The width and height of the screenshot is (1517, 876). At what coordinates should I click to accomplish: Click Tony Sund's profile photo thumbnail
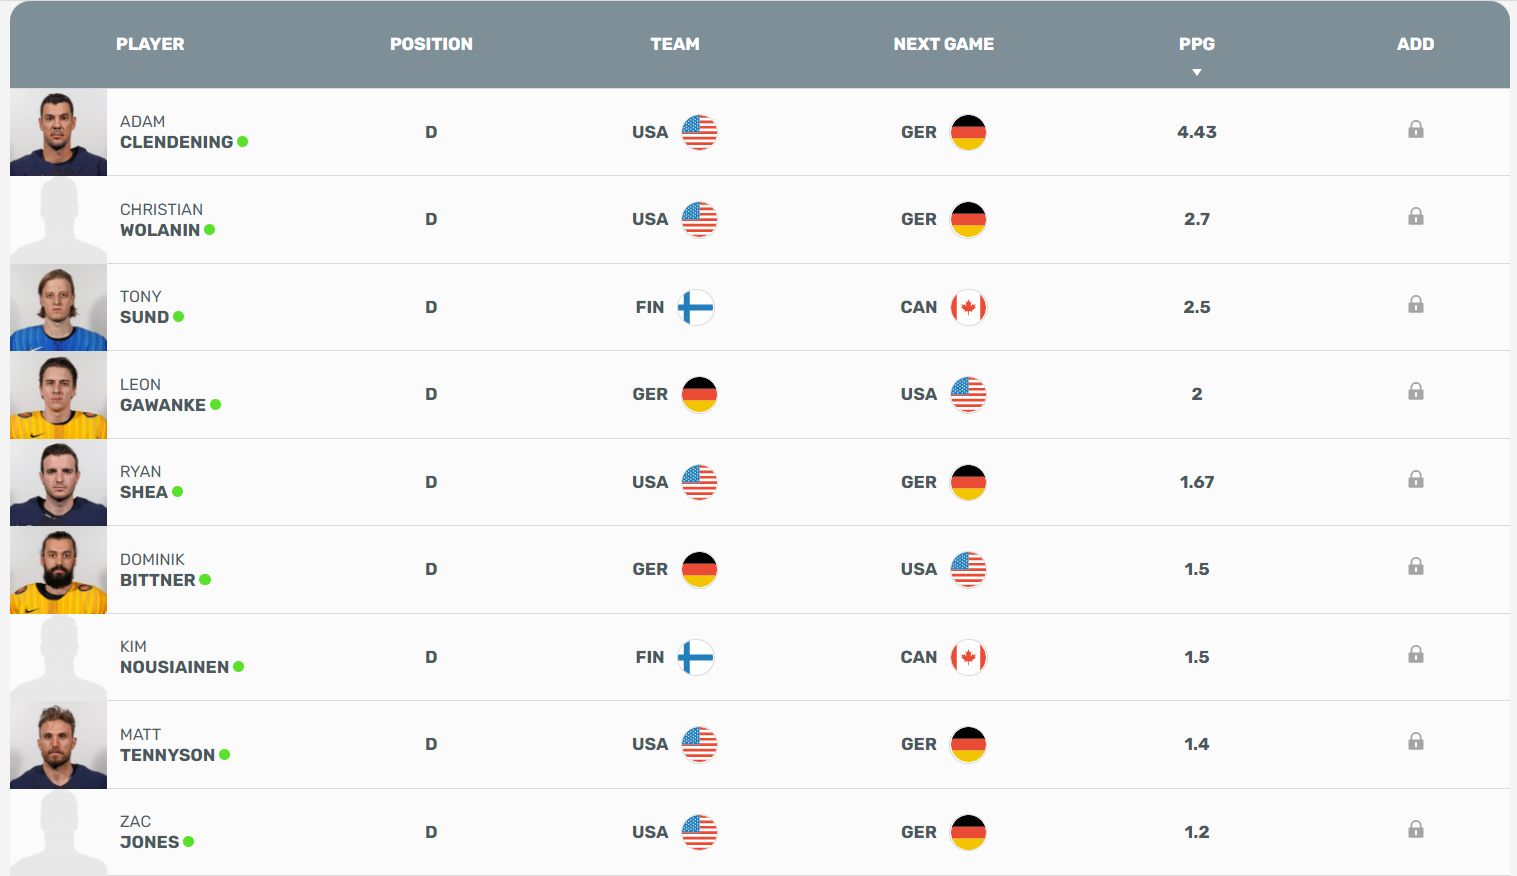click(58, 307)
